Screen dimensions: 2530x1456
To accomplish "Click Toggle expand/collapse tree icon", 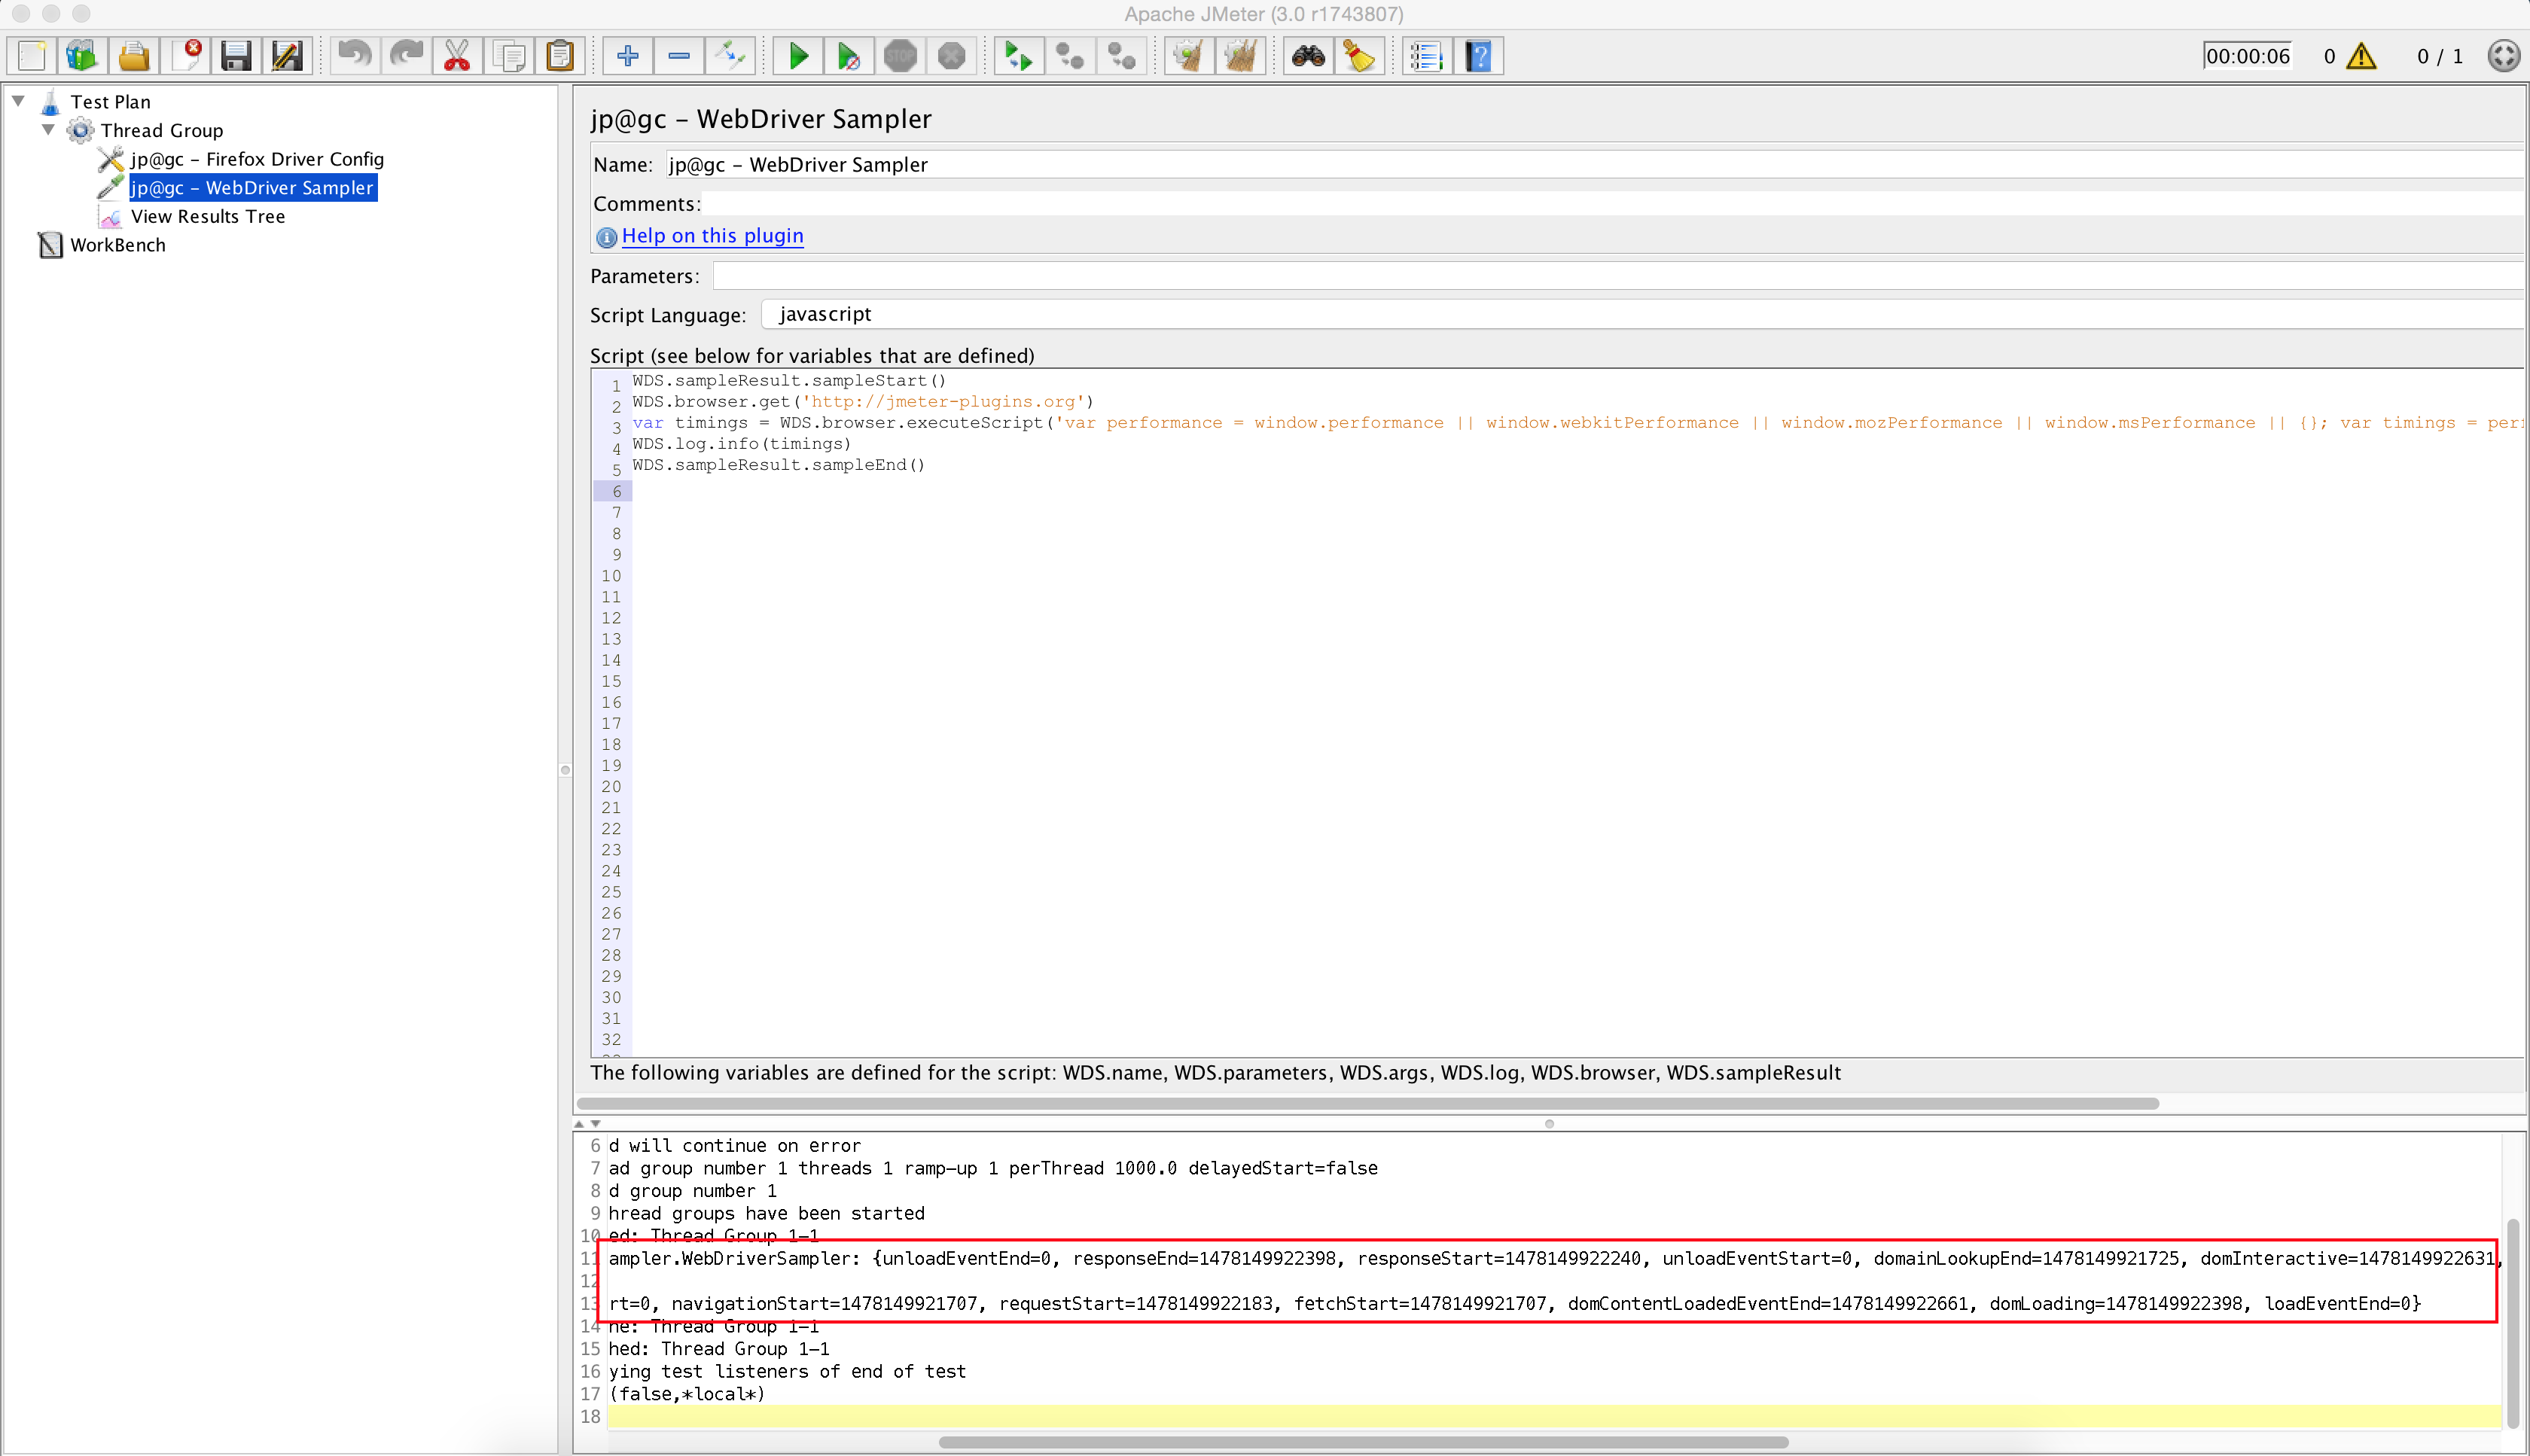I will coord(731,56).
